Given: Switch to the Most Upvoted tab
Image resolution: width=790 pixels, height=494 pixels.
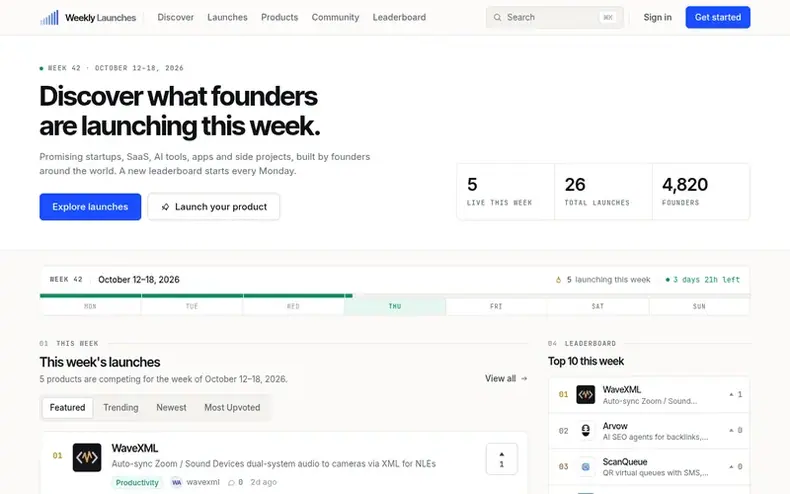Looking at the screenshot, I should point(232,407).
